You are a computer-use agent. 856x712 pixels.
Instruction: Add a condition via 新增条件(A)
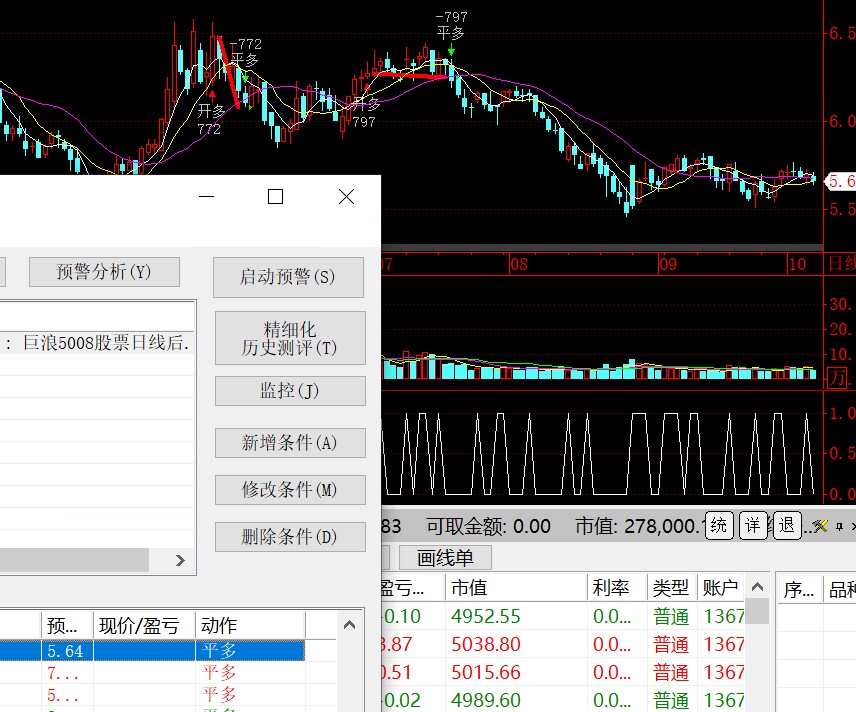(290, 442)
